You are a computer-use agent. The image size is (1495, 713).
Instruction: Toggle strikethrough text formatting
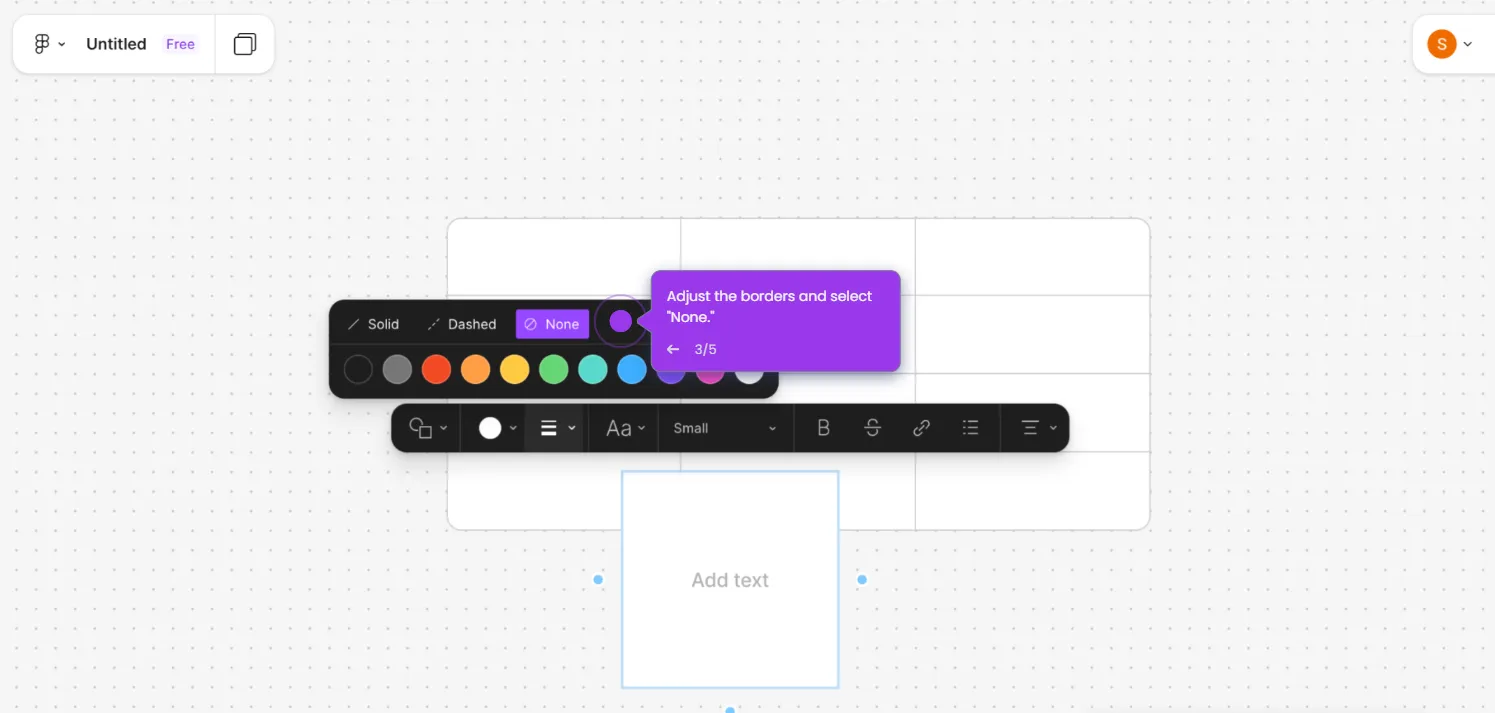[x=872, y=428]
